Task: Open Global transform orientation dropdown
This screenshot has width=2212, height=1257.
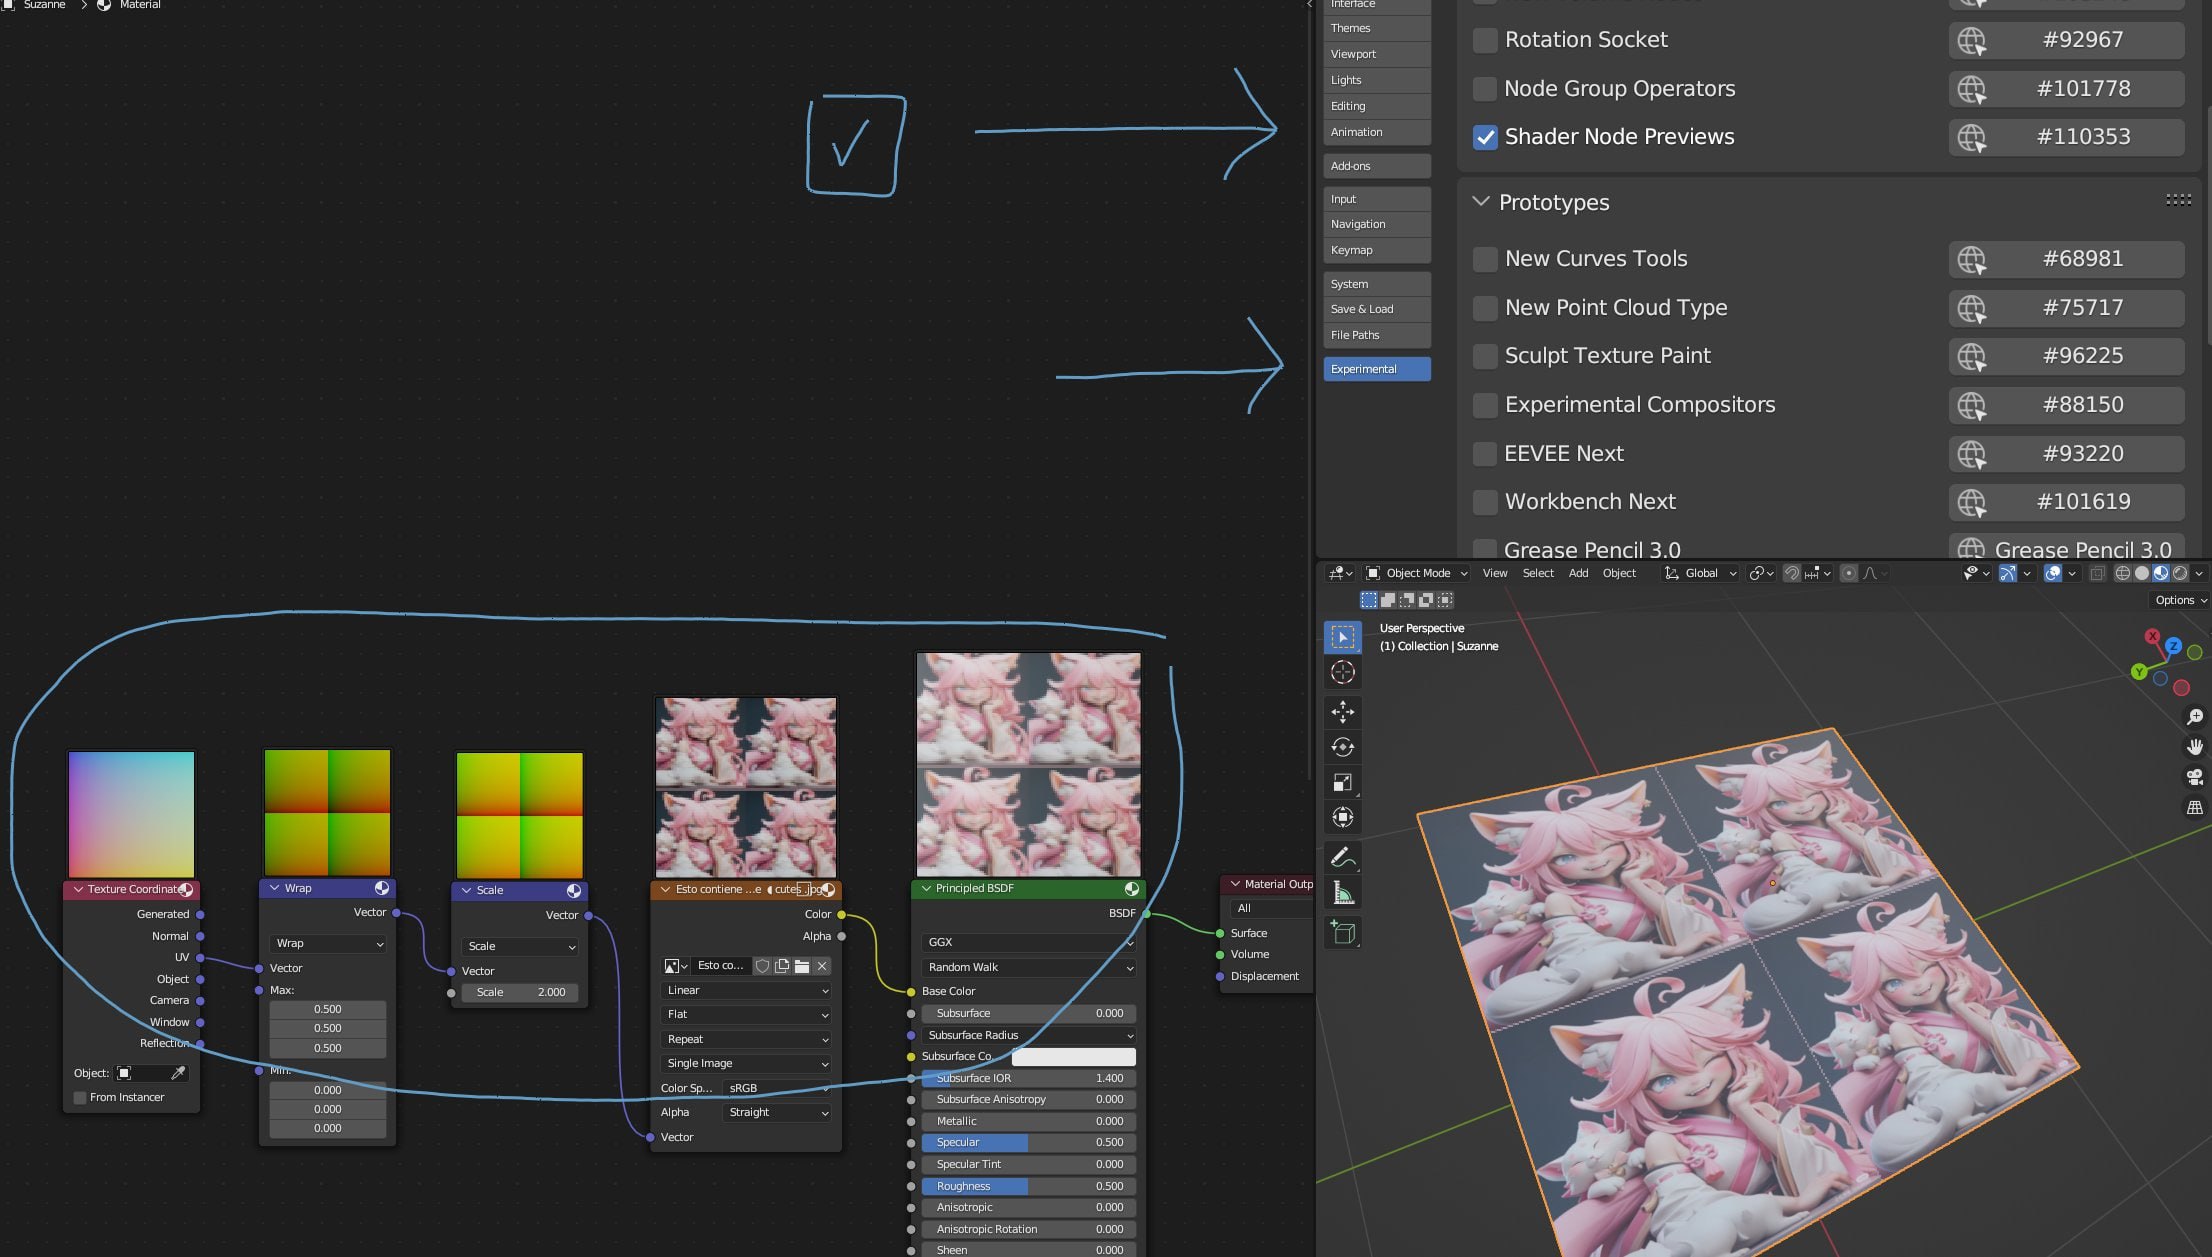Action: (1700, 573)
